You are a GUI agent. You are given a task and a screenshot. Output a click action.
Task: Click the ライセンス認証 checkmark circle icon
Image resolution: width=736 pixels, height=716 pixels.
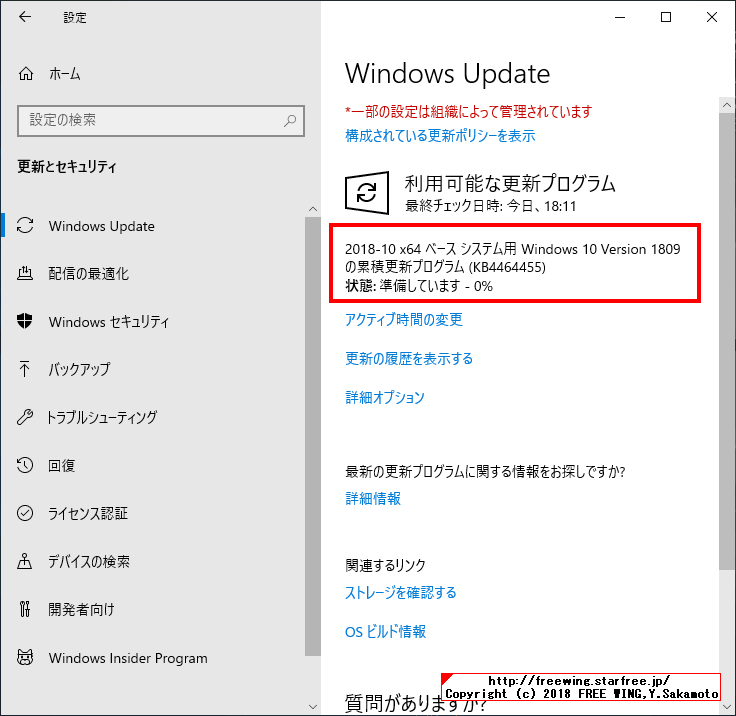(25, 513)
